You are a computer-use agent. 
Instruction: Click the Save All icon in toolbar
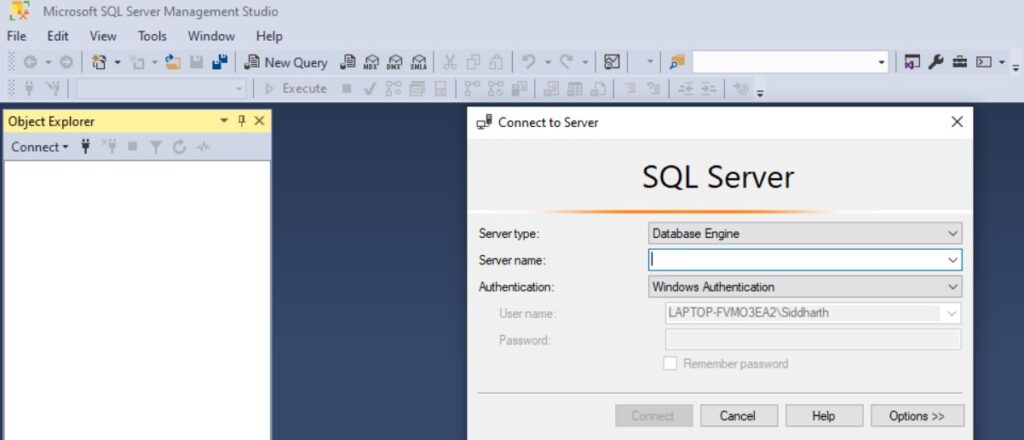pos(220,62)
